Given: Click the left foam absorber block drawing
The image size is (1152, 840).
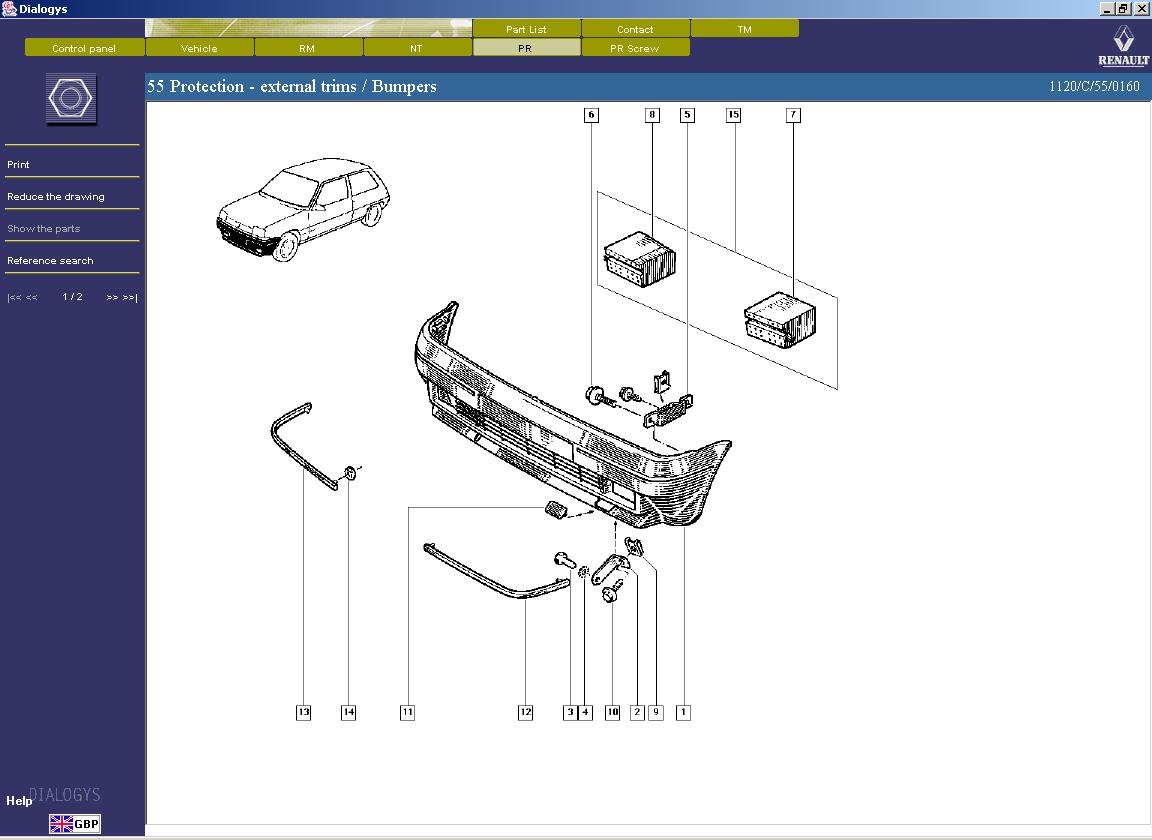Looking at the screenshot, I should (x=640, y=260).
